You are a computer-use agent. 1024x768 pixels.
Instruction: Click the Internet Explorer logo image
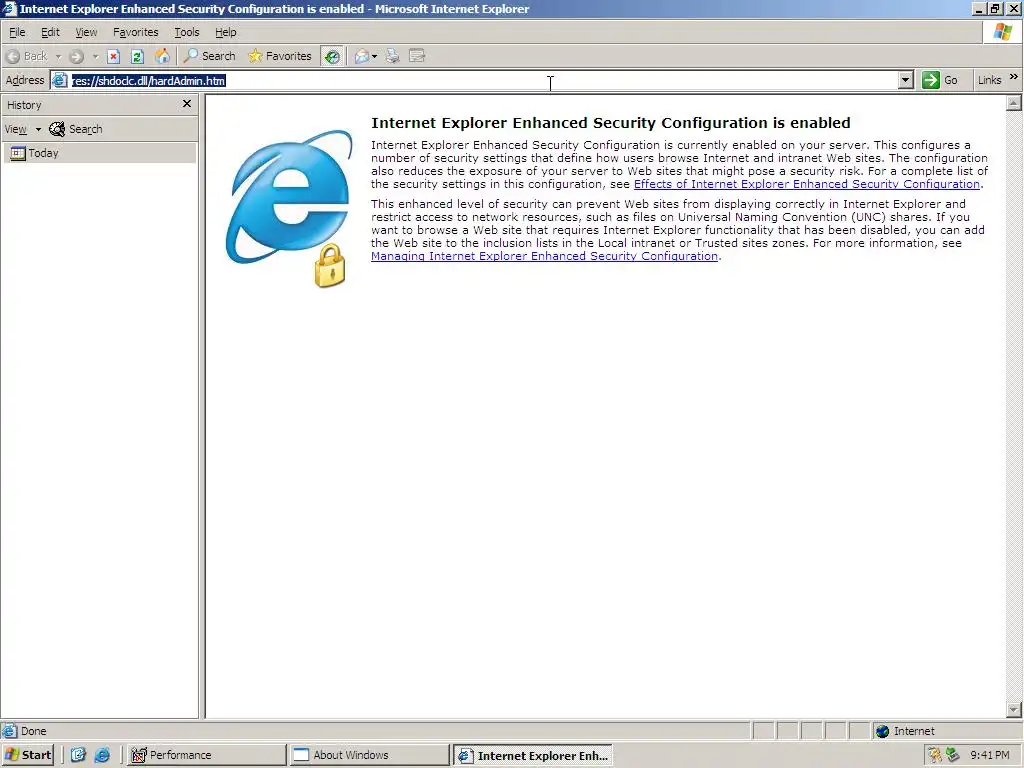289,208
